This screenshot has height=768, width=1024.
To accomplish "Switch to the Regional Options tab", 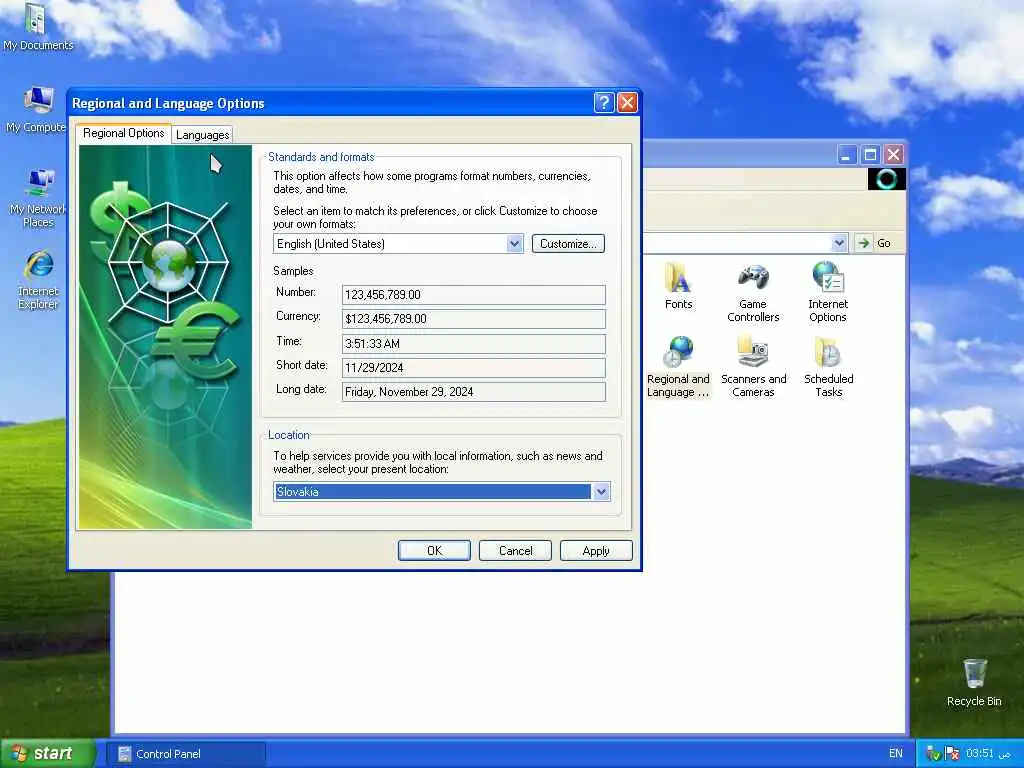I will tap(123, 133).
